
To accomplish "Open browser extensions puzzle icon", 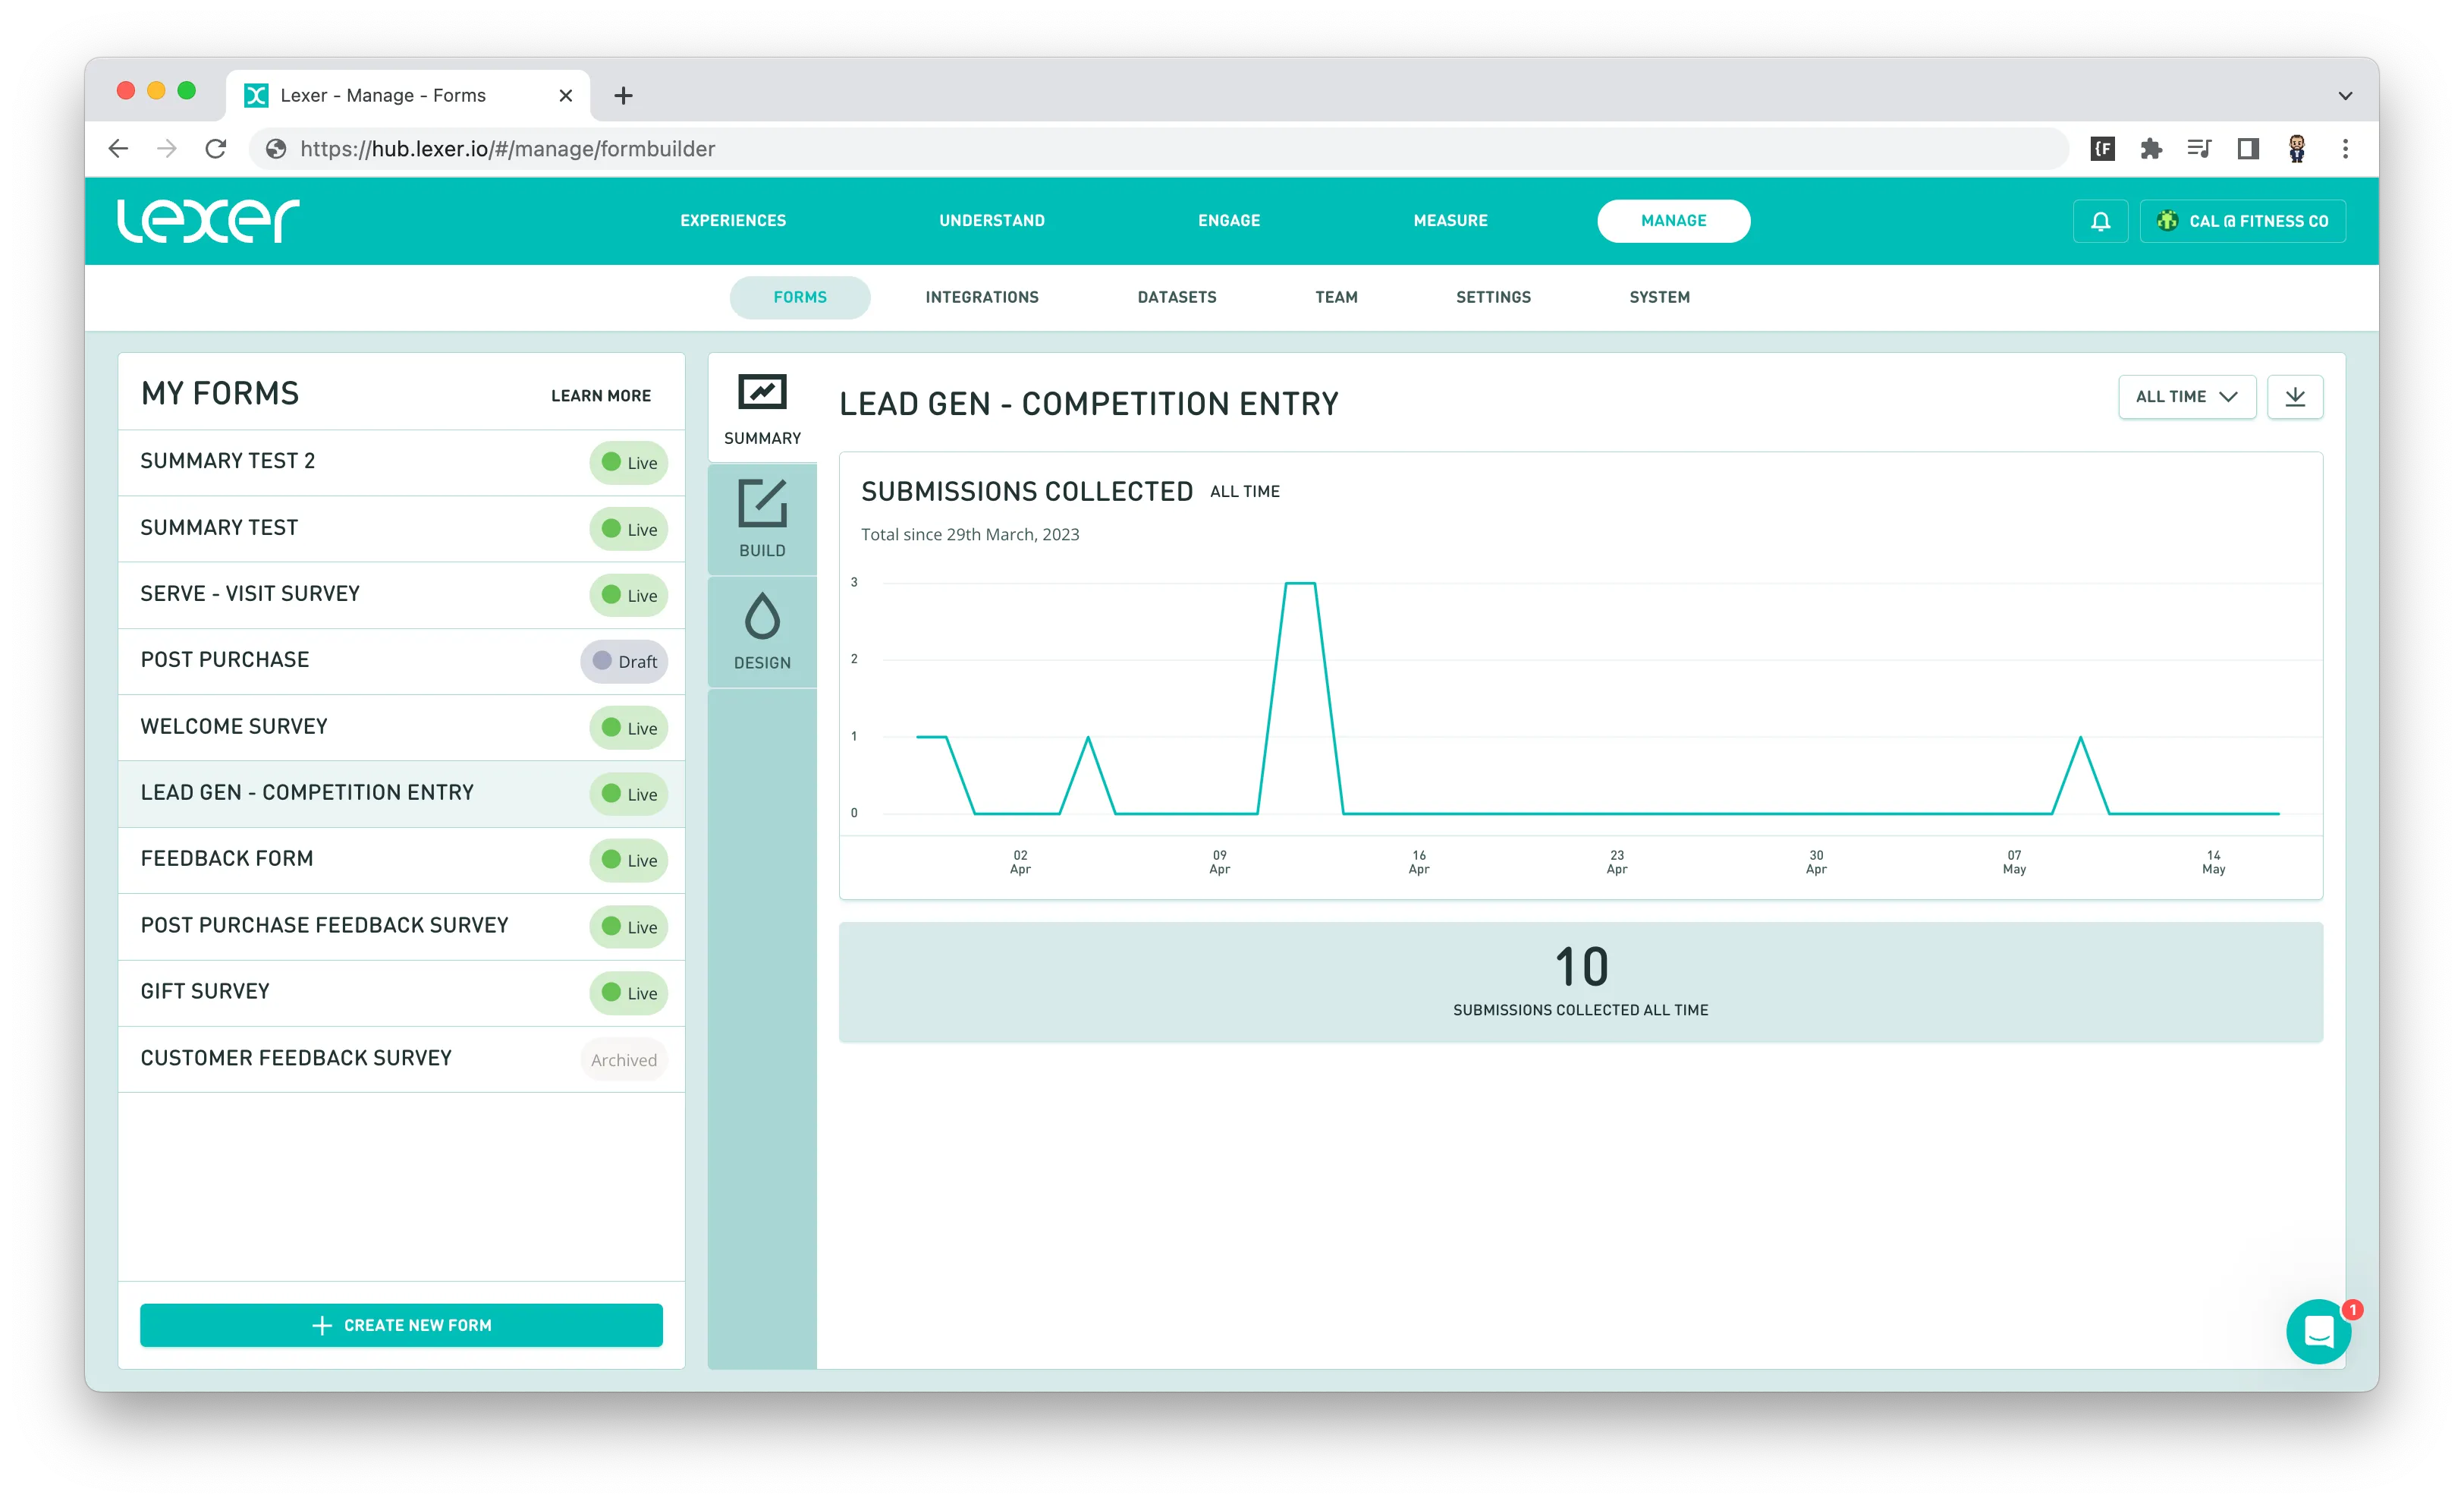I will pos(2151,149).
